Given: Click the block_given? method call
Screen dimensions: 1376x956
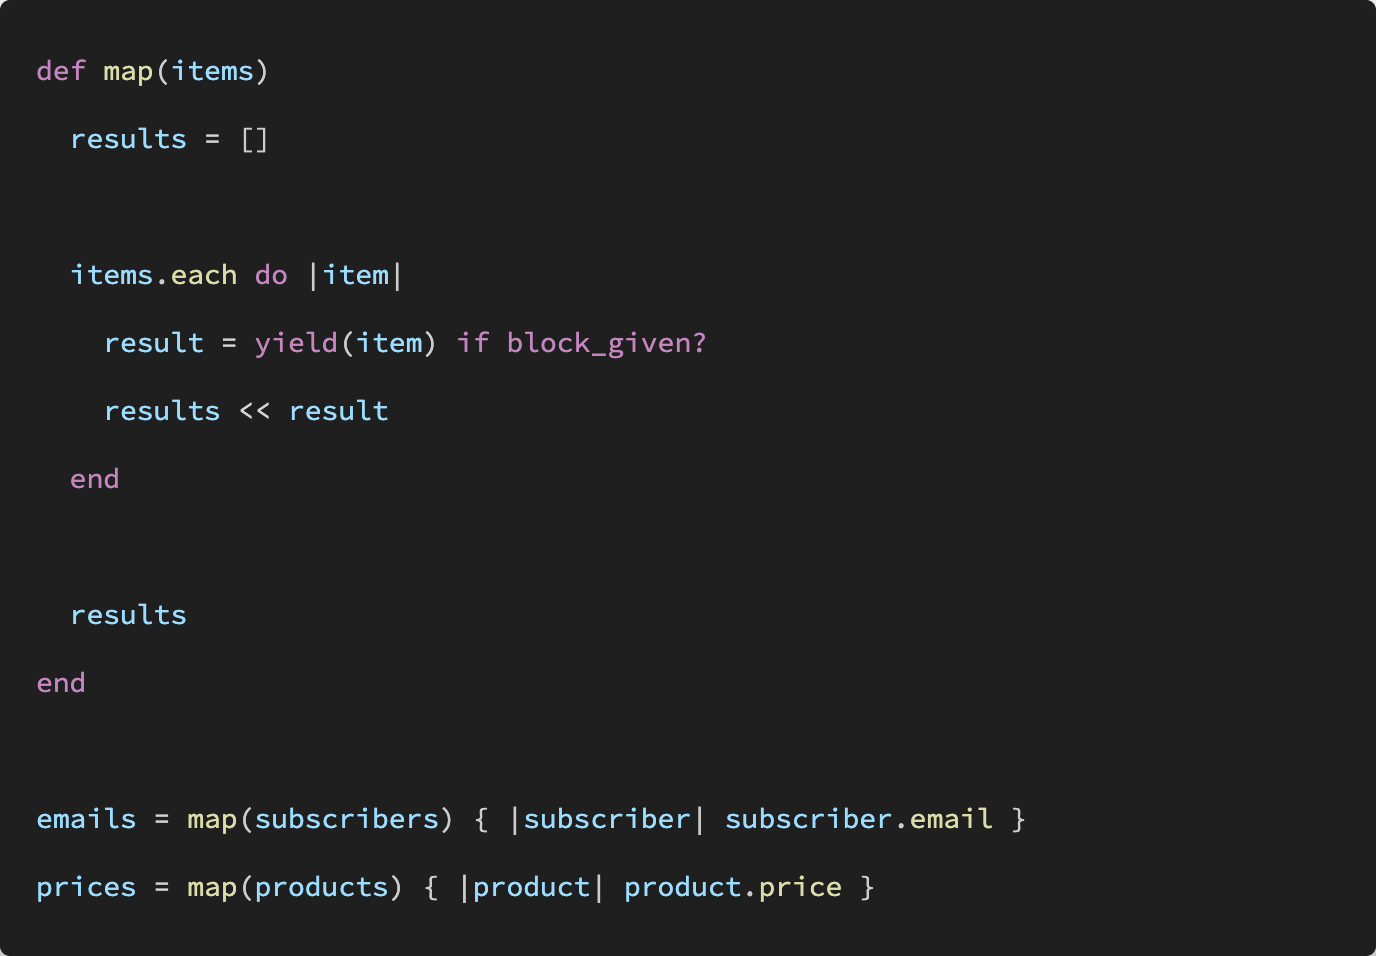Looking at the screenshot, I should click(x=607, y=343).
